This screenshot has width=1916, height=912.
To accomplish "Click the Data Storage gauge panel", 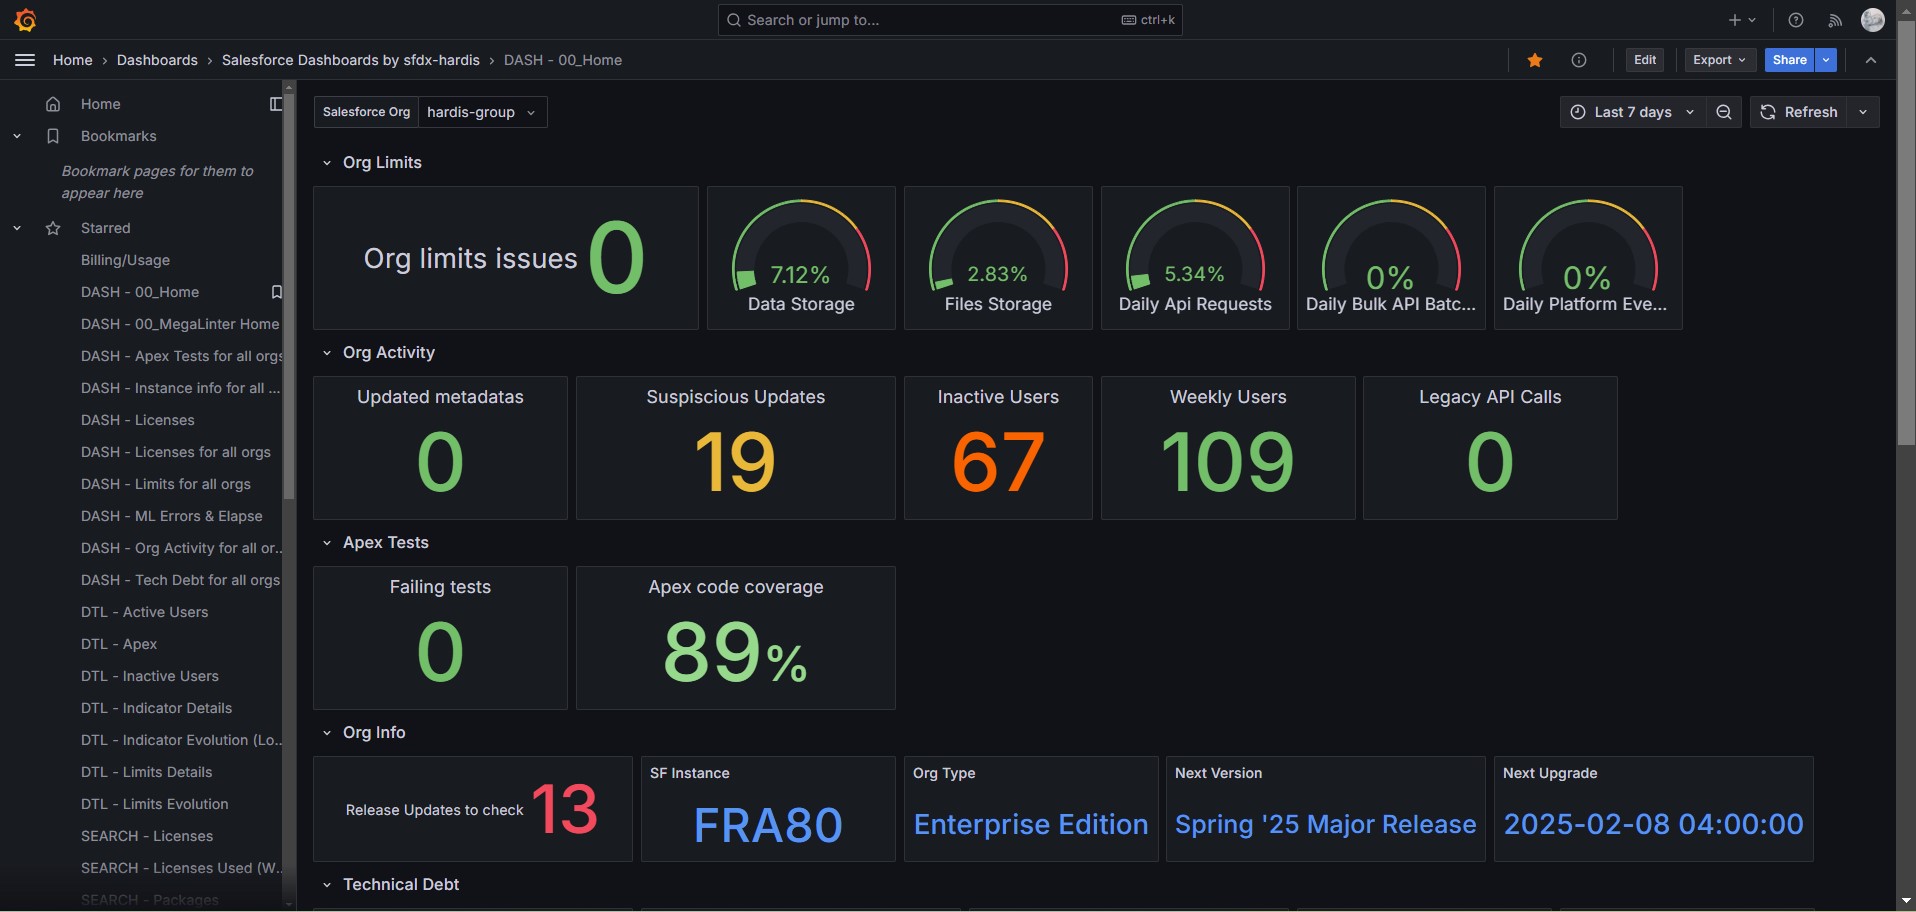I will coord(801,258).
